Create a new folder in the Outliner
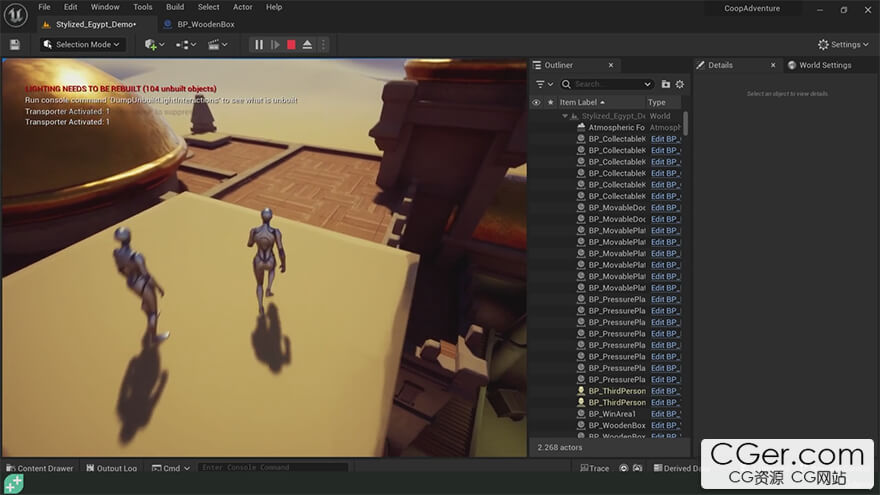This screenshot has height=495, width=880. (x=666, y=84)
